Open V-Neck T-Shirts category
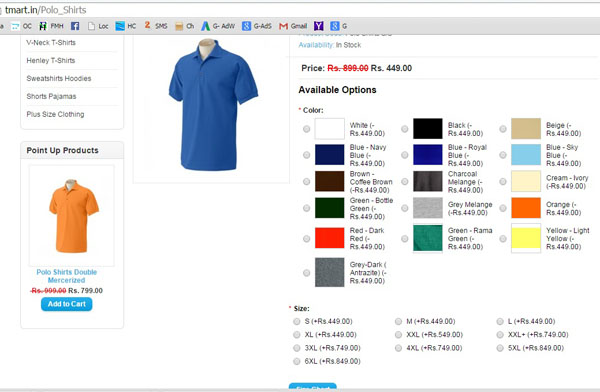 (51, 42)
